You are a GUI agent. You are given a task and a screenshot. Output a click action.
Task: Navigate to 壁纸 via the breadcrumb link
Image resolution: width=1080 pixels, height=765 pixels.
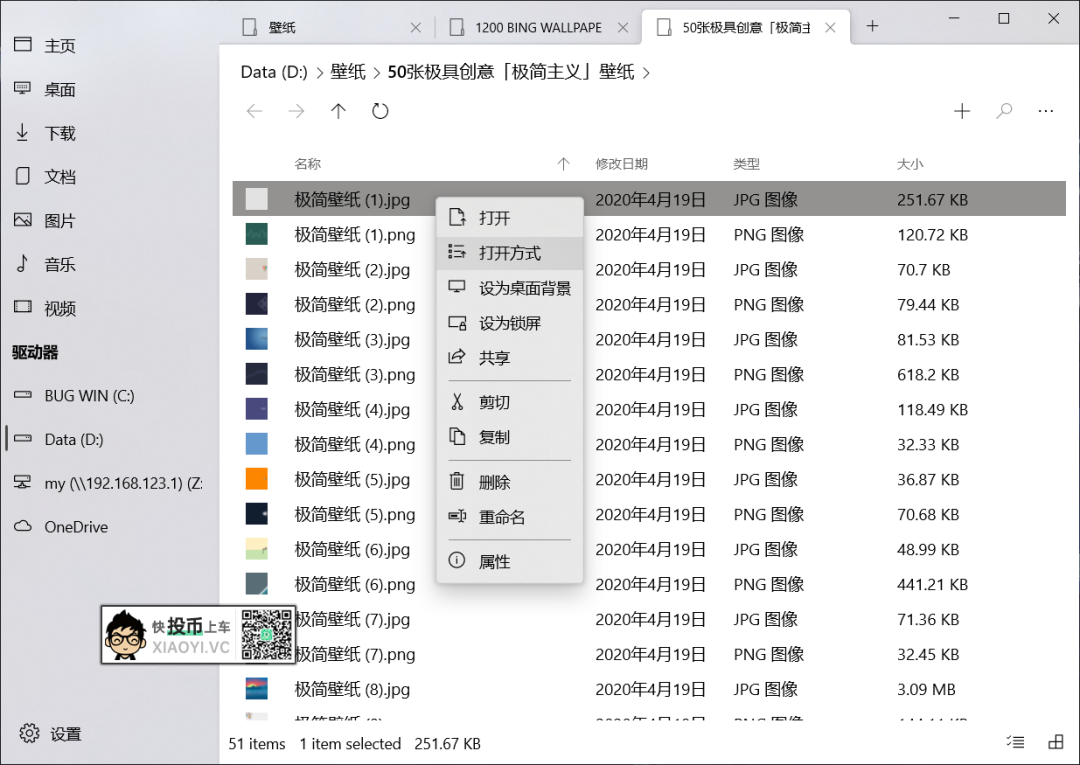point(348,72)
